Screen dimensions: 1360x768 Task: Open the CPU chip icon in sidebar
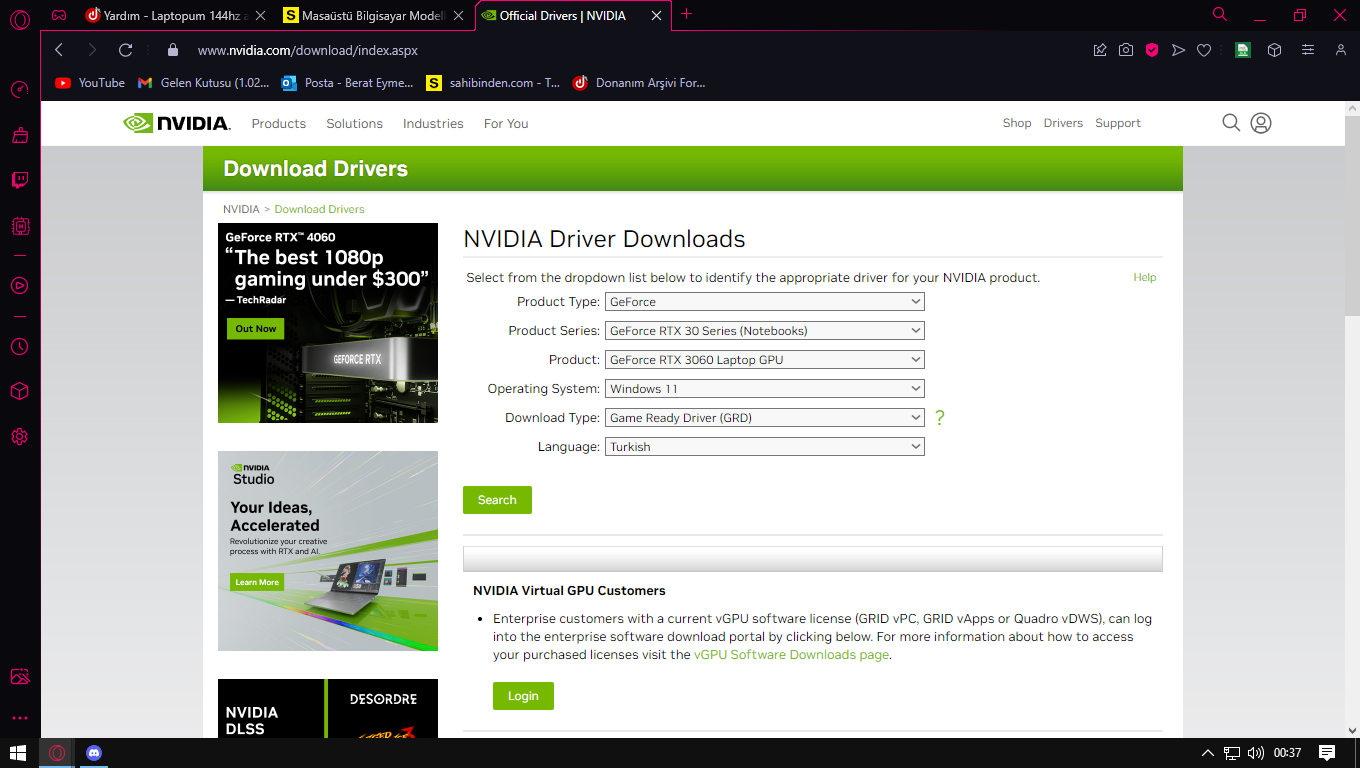[x=19, y=226]
